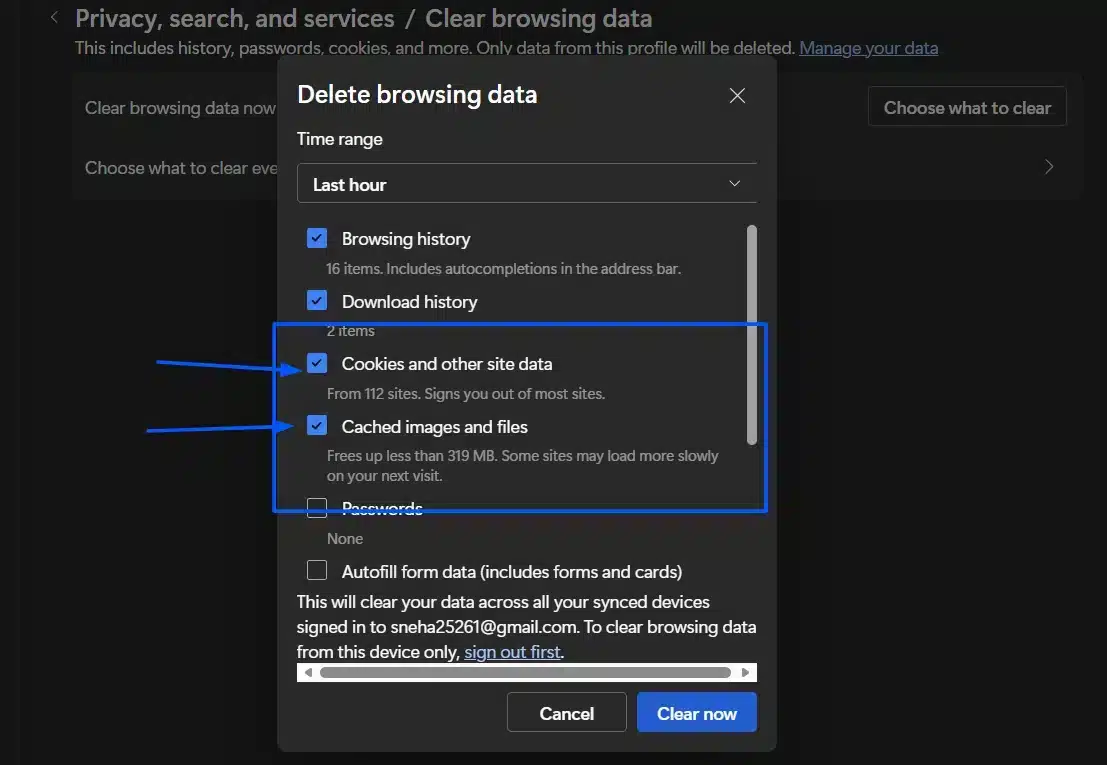The image size is (1107, 765).
Task: Click the left arrow of horizontal scrollbar
Action: 308,673
